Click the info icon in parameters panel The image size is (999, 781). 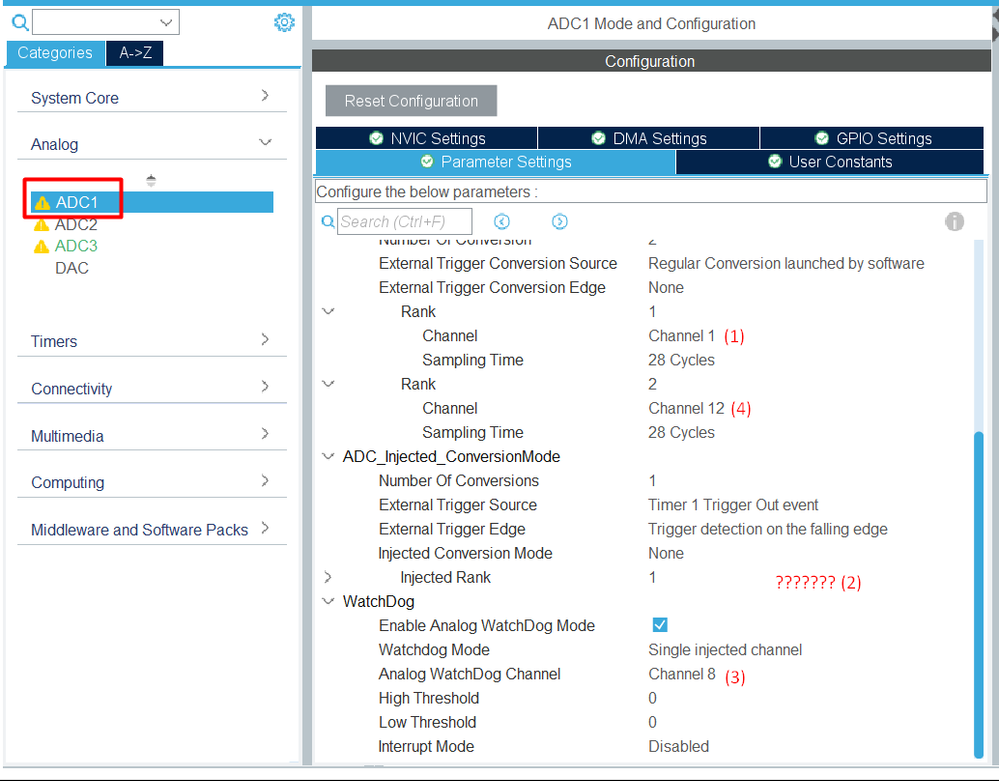point(954,222)
